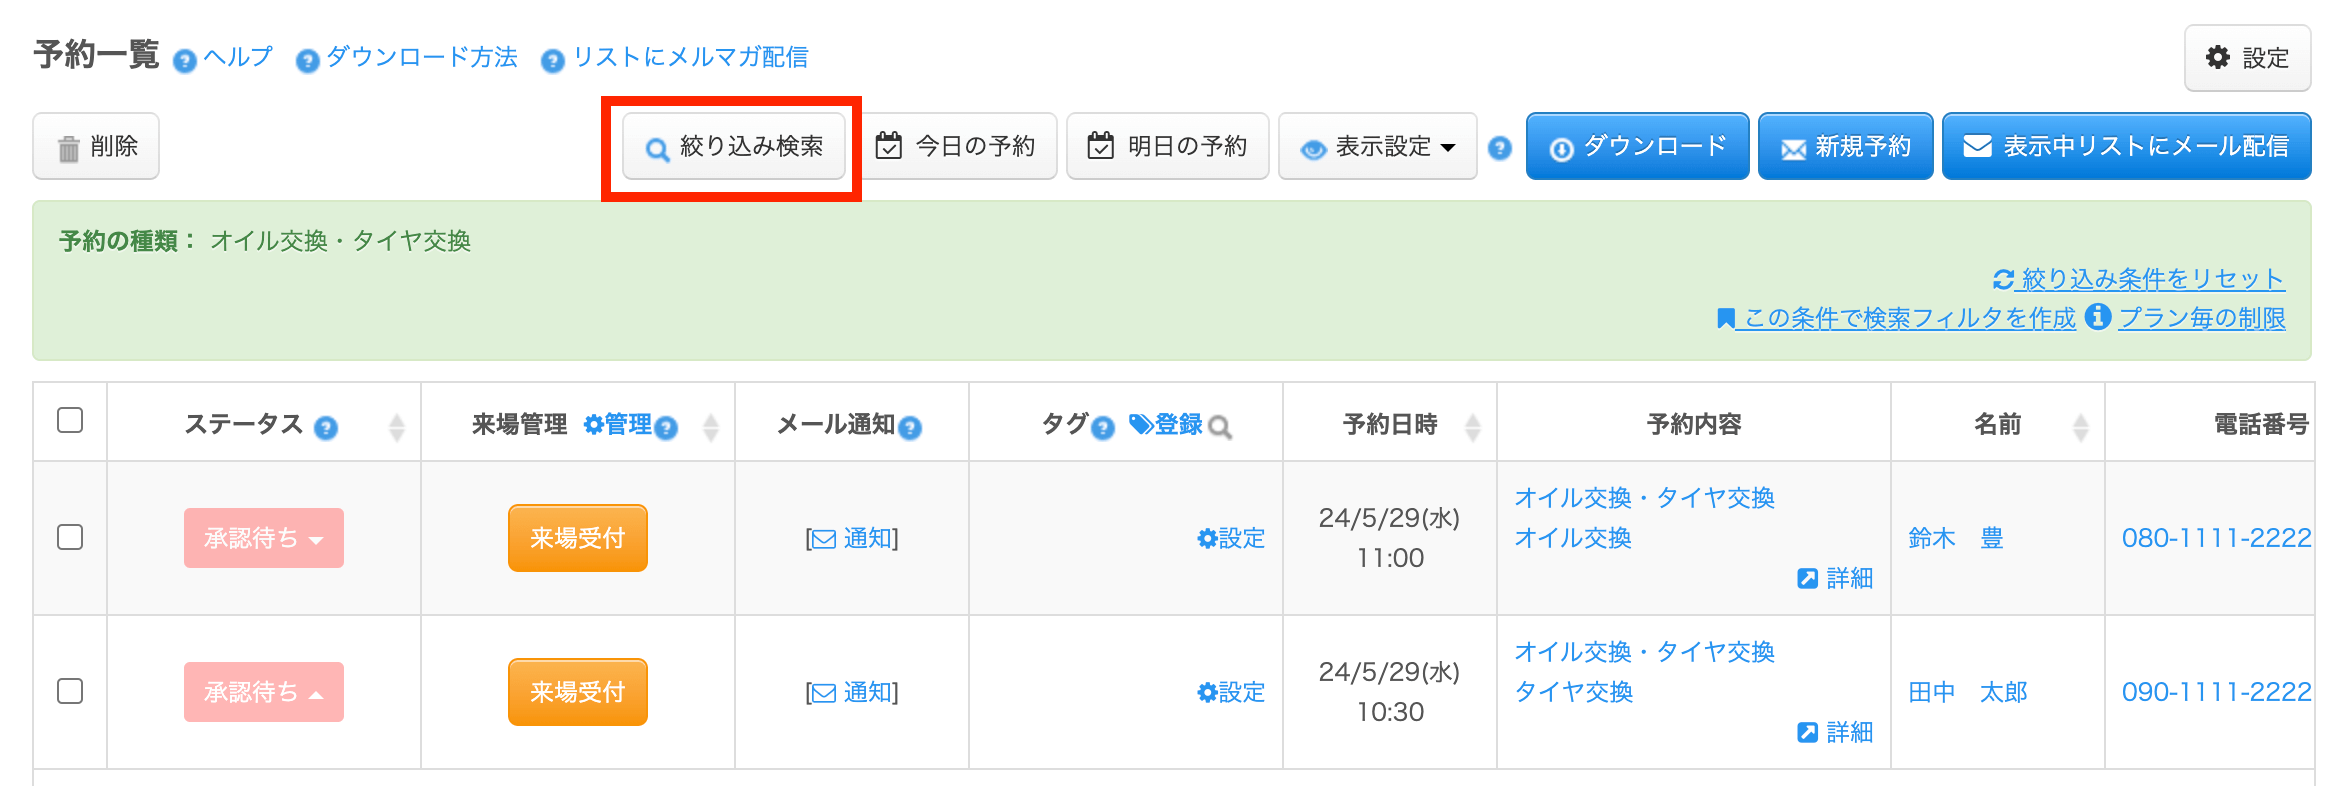Check the box for 田中 太郎 row
Screen dimensions: 2346x786
tap(70, 691)
